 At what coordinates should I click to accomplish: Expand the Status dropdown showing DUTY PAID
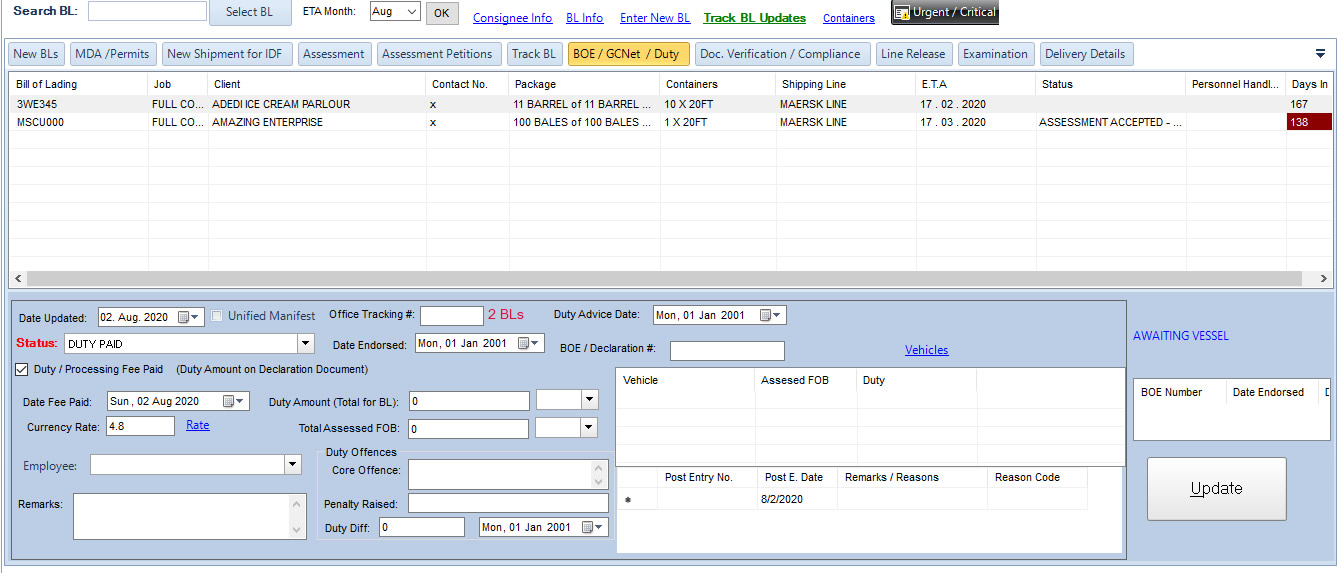[x=305, y=344]
